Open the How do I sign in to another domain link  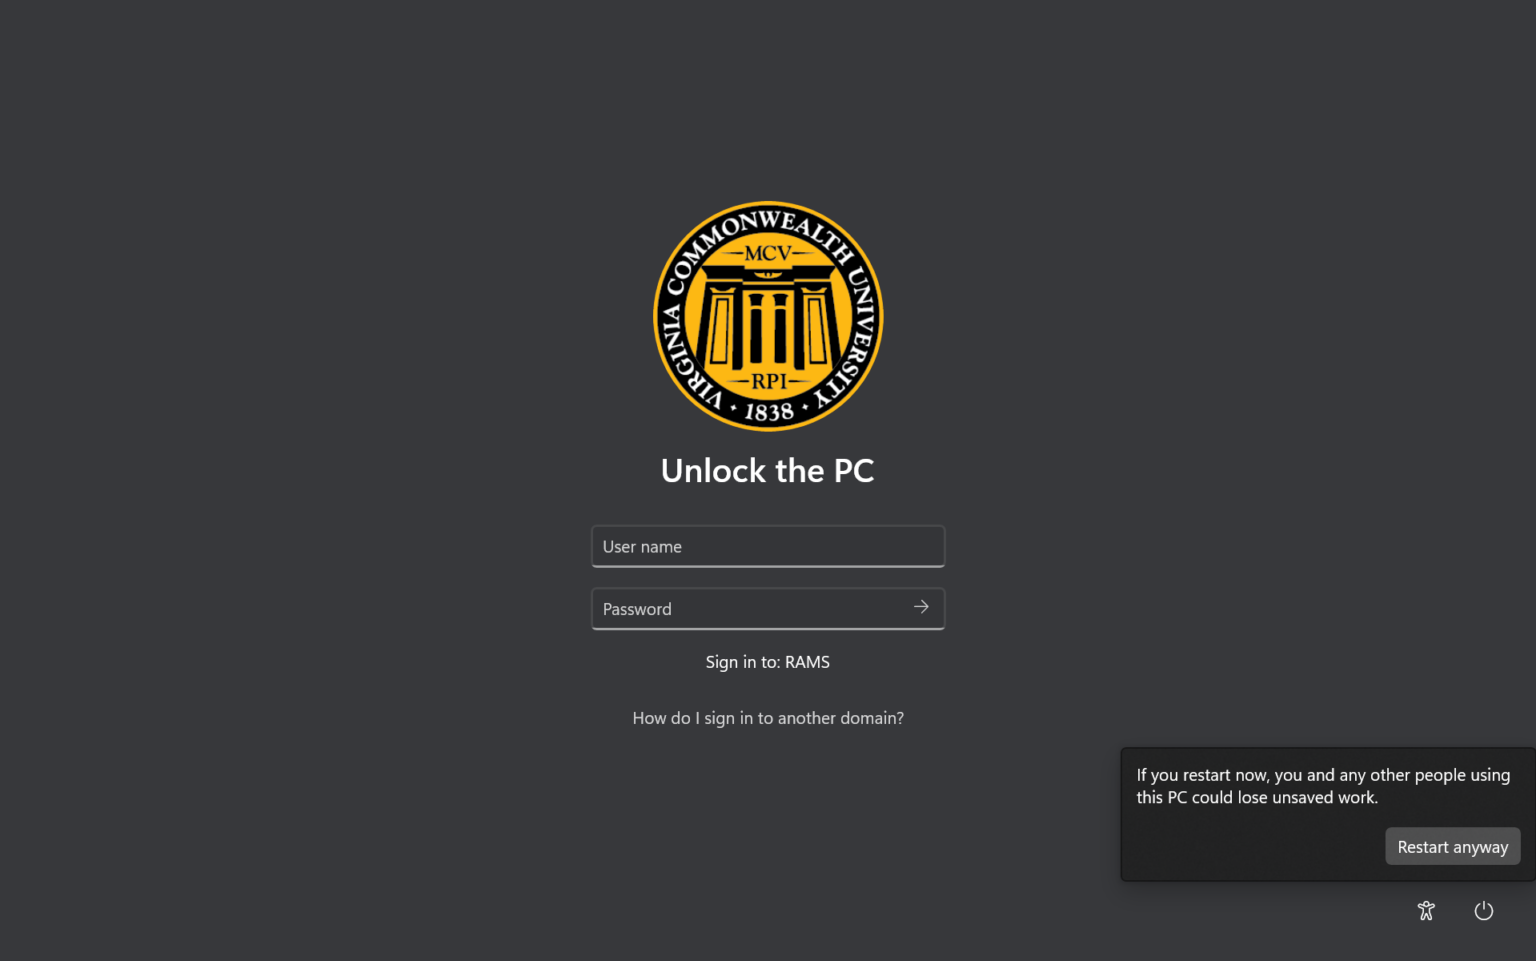point(767,718)
